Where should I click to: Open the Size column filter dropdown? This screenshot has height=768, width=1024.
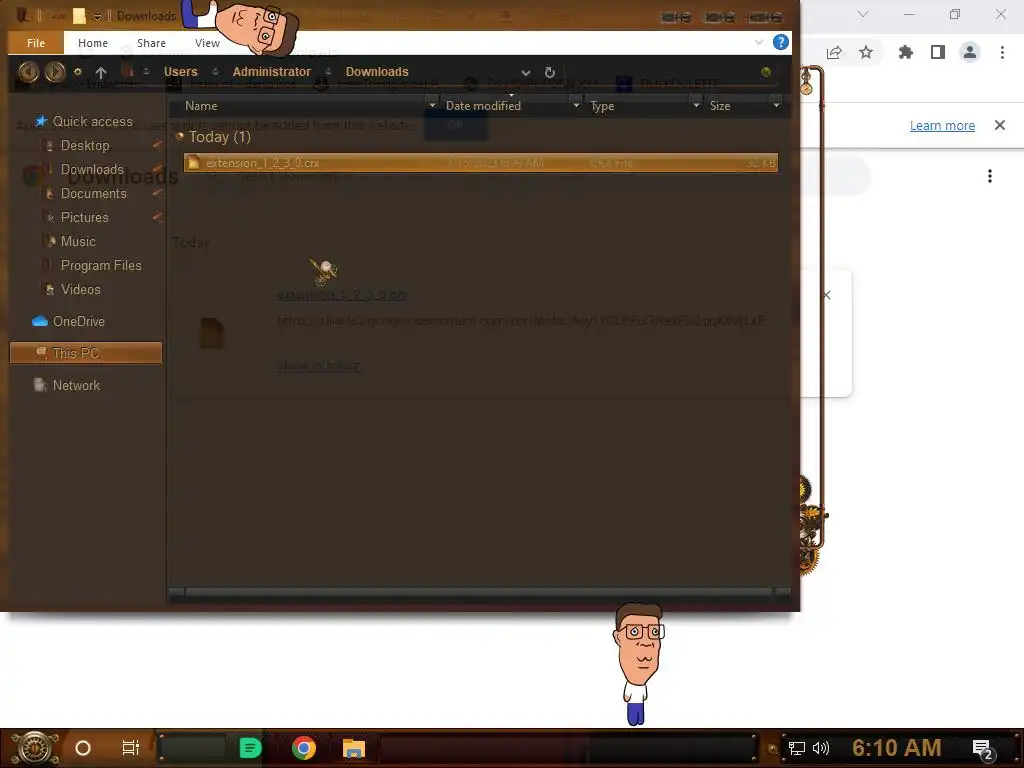click(776, 106)
